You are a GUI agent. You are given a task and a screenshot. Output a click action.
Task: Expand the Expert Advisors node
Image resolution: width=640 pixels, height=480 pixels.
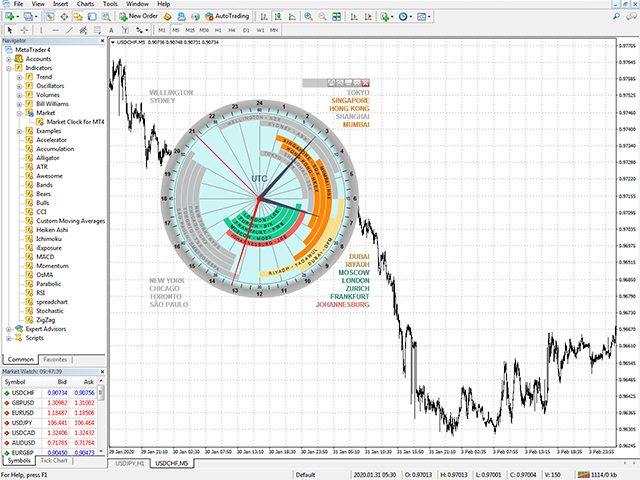pyautogui.click(x=9, y=329)
